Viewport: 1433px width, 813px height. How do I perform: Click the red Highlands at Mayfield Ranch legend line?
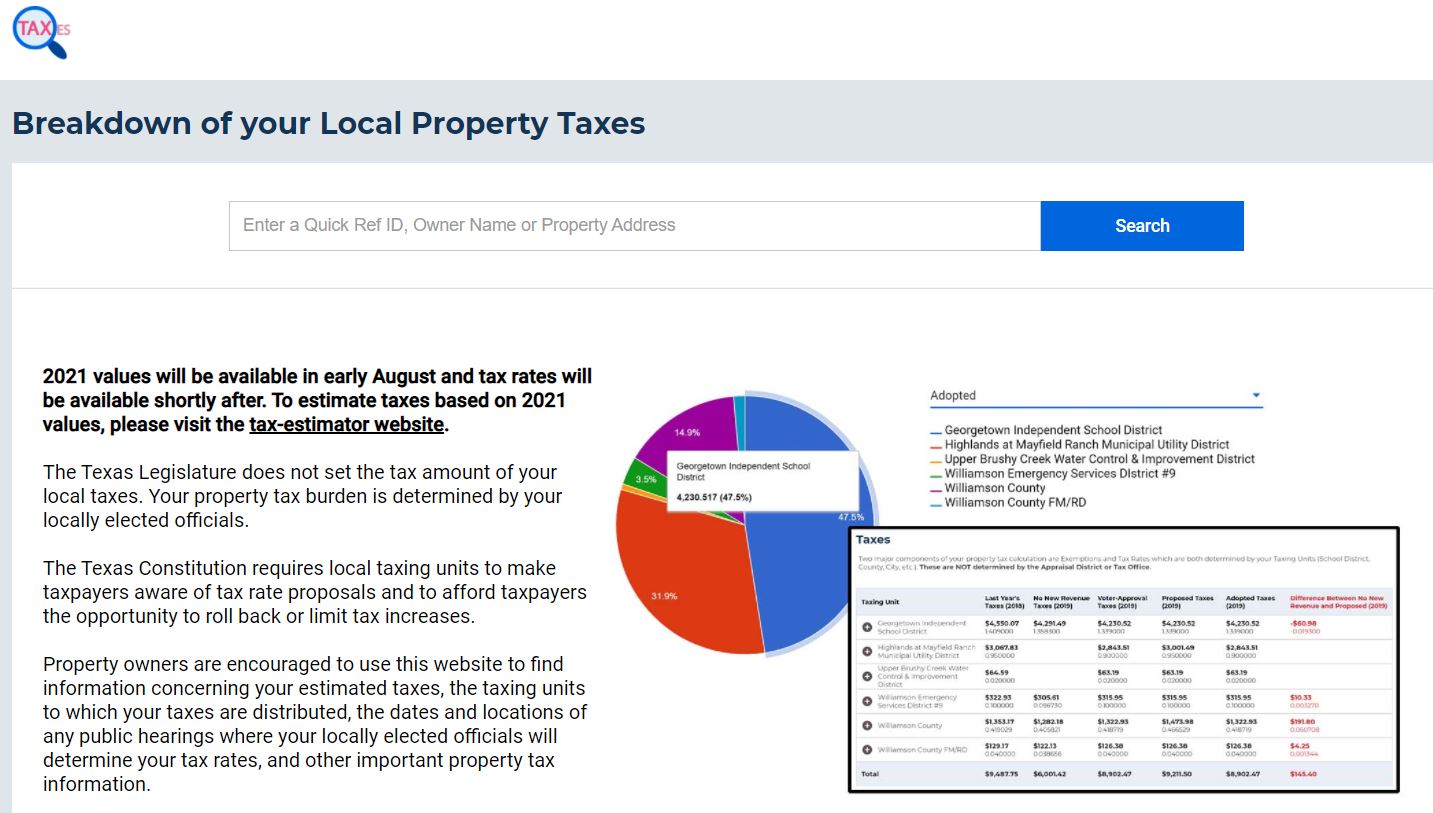pyautogui.click(x=936, y=445)
